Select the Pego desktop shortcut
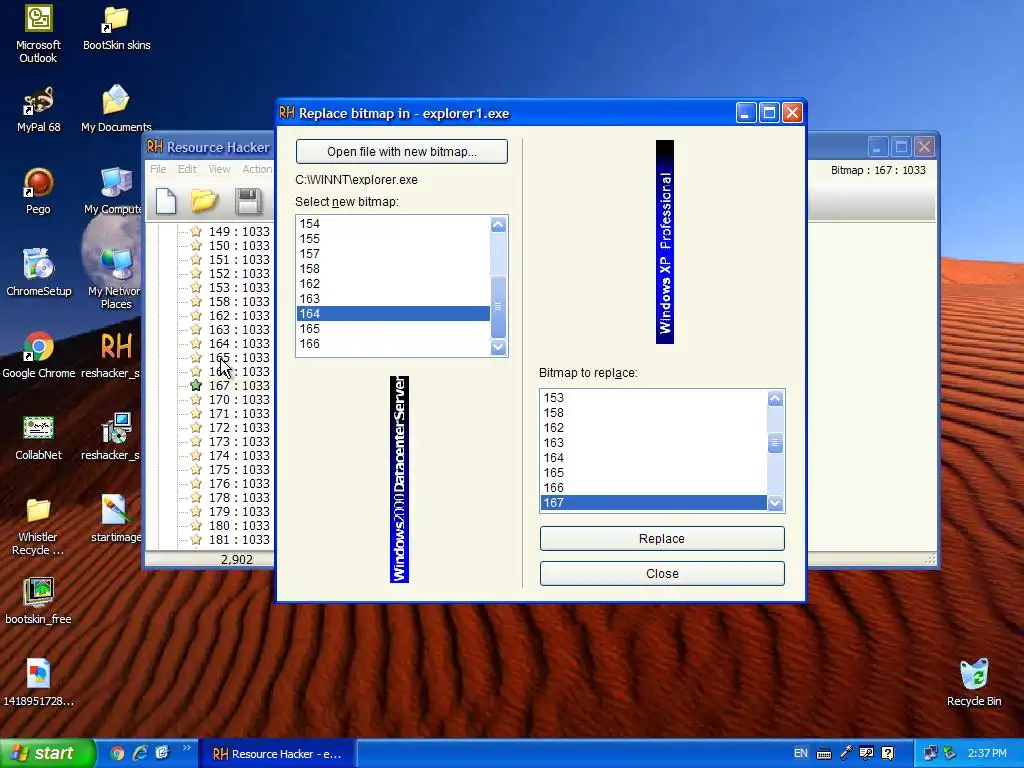This screenshot has width=1024, height=768. (x=38, y=191)
